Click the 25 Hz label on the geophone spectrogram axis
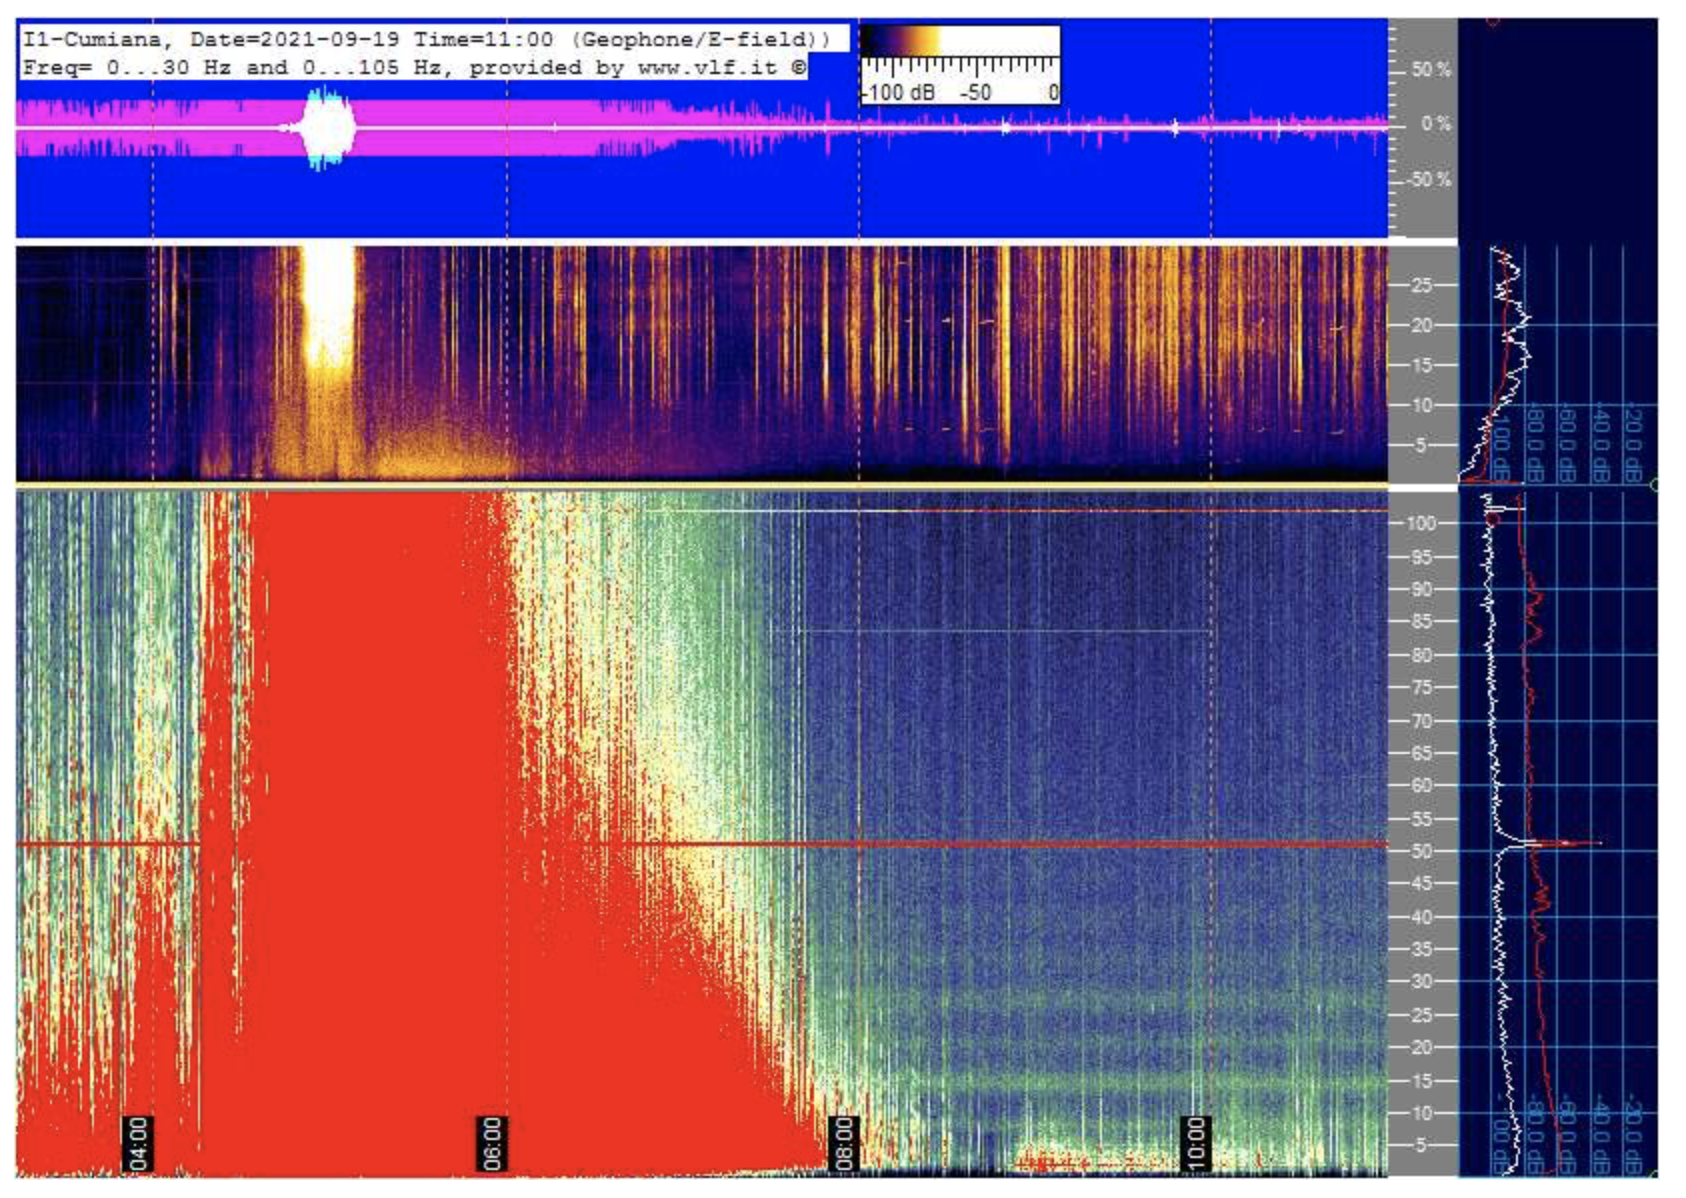Image resolution: width=1686 pixels, height=1198 pixels. coord(1421,285)
